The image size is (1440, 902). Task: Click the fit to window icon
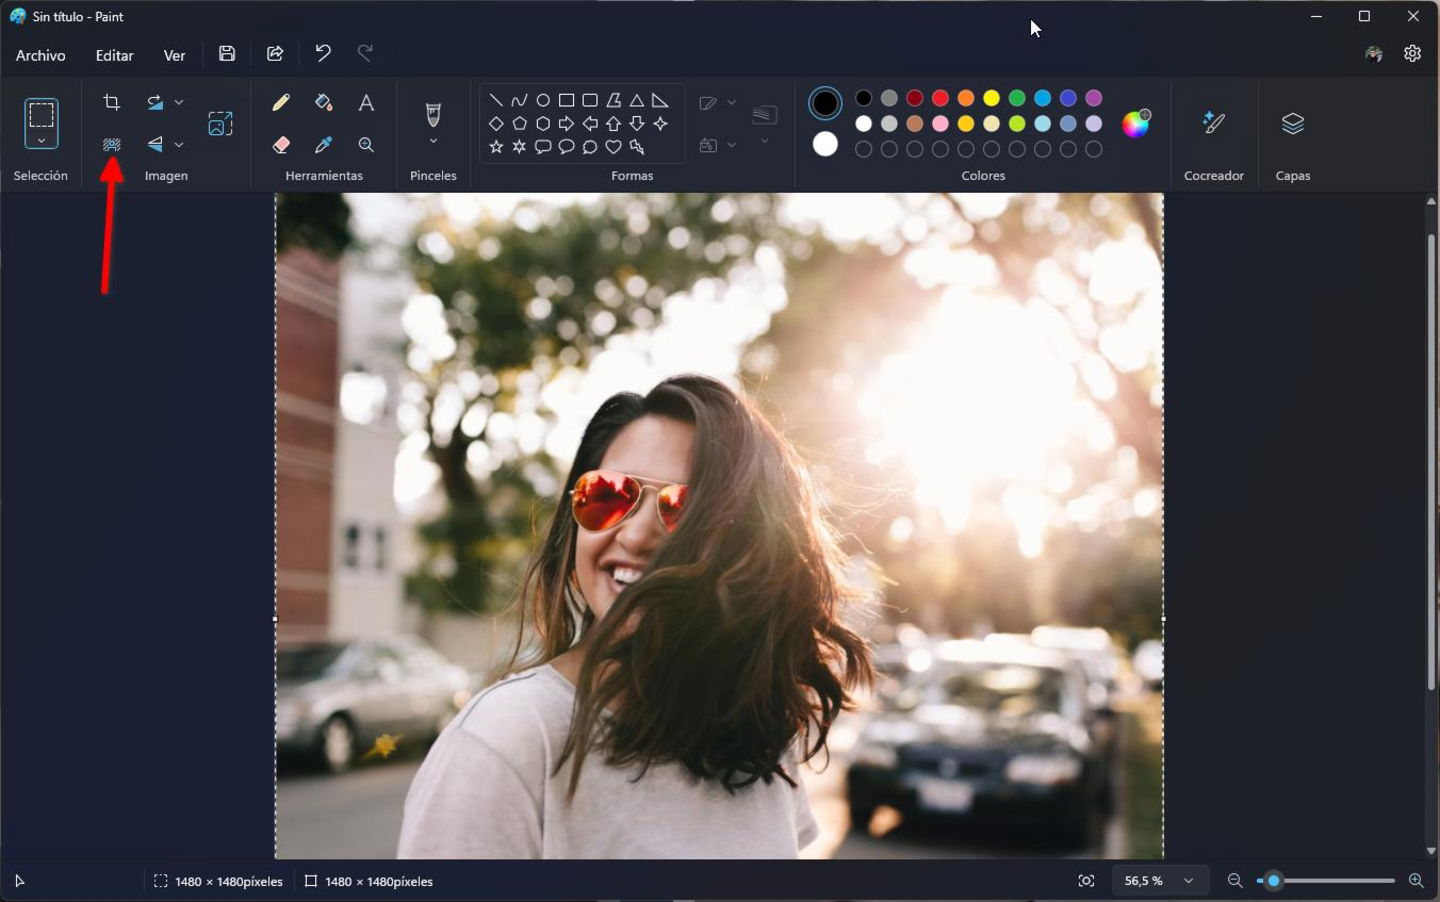[x=1087, y=881]
